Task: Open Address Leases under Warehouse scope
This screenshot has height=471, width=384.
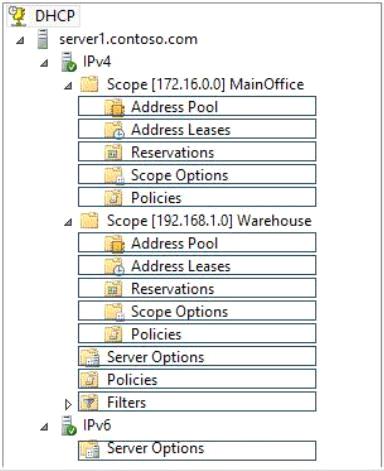Action: [x=197, y=266]
